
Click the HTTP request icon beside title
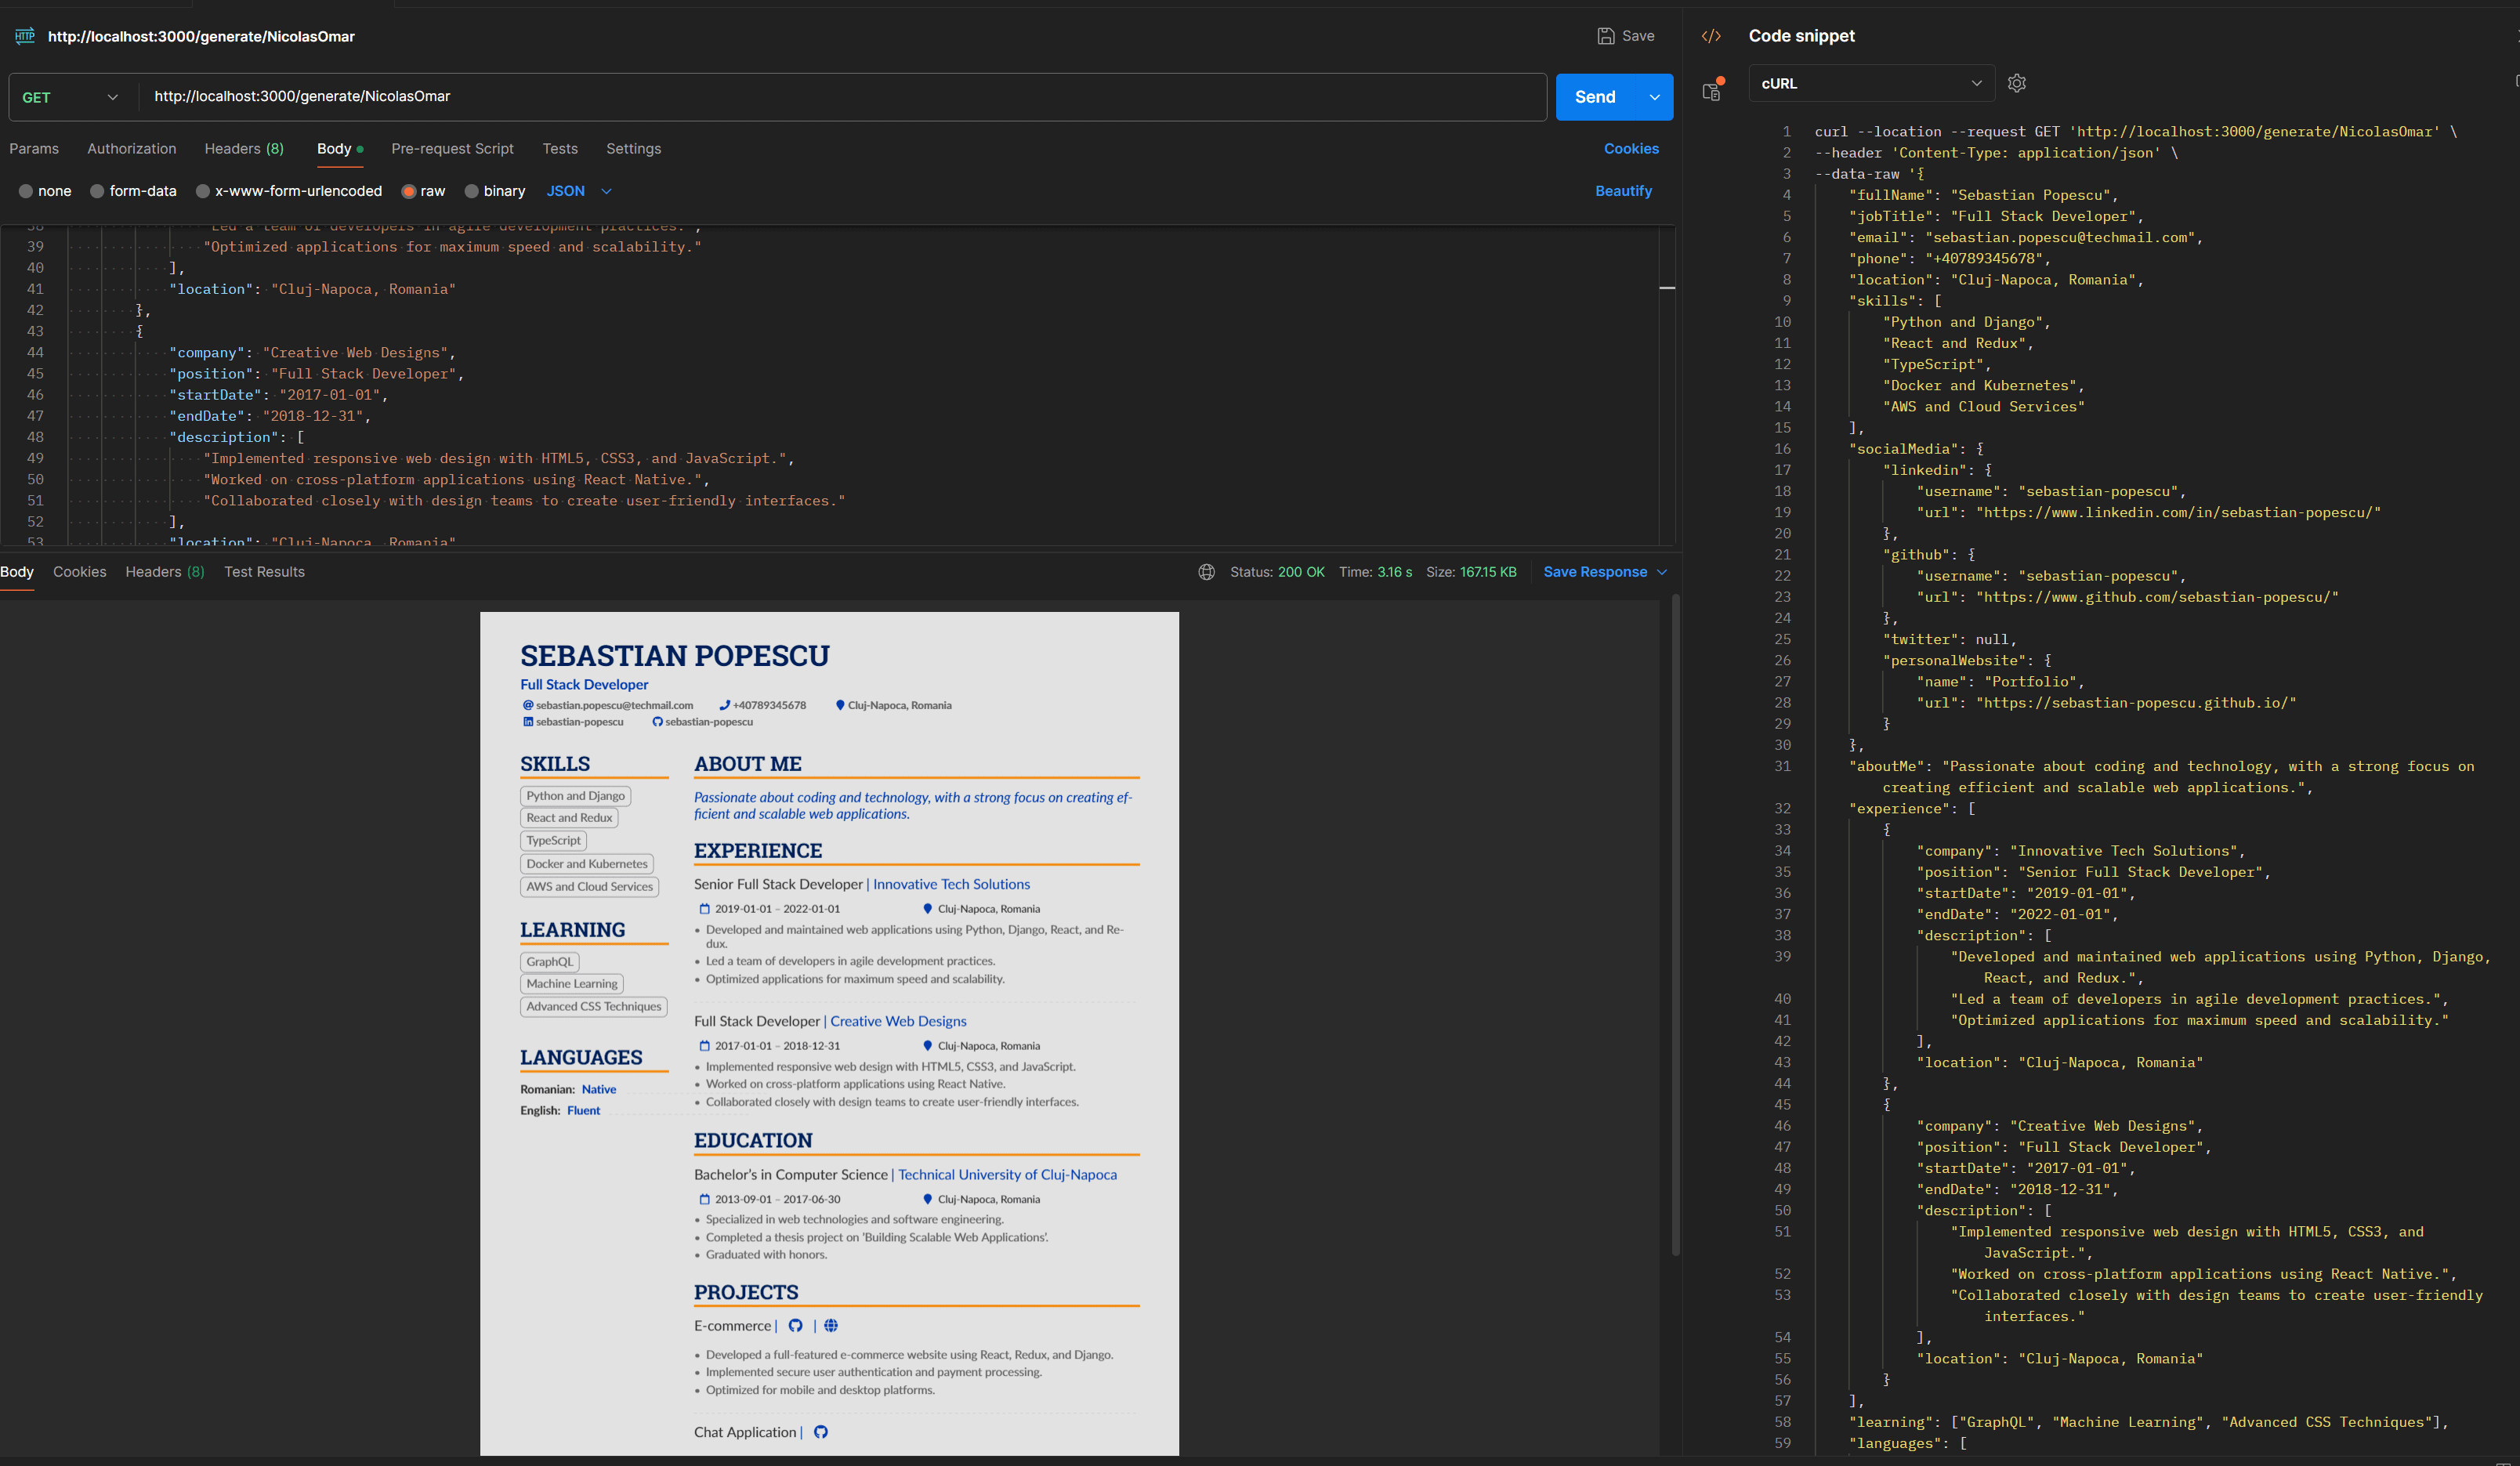pos(25,36)
